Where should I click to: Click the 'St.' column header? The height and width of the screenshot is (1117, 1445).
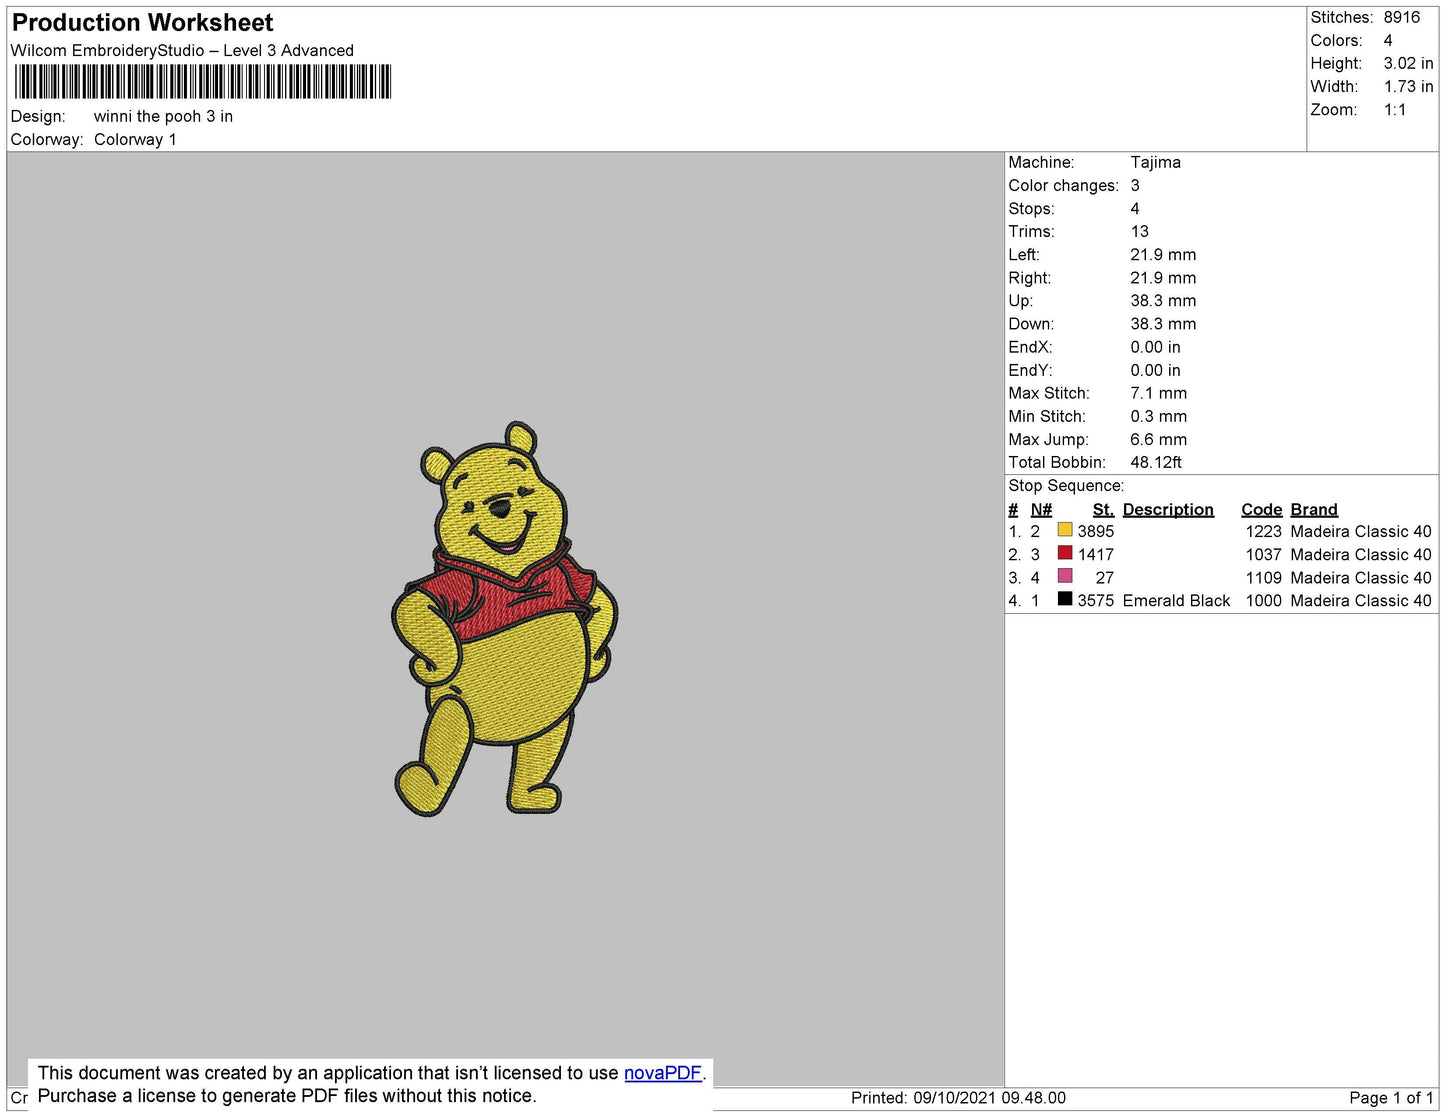pos(1103,510)
